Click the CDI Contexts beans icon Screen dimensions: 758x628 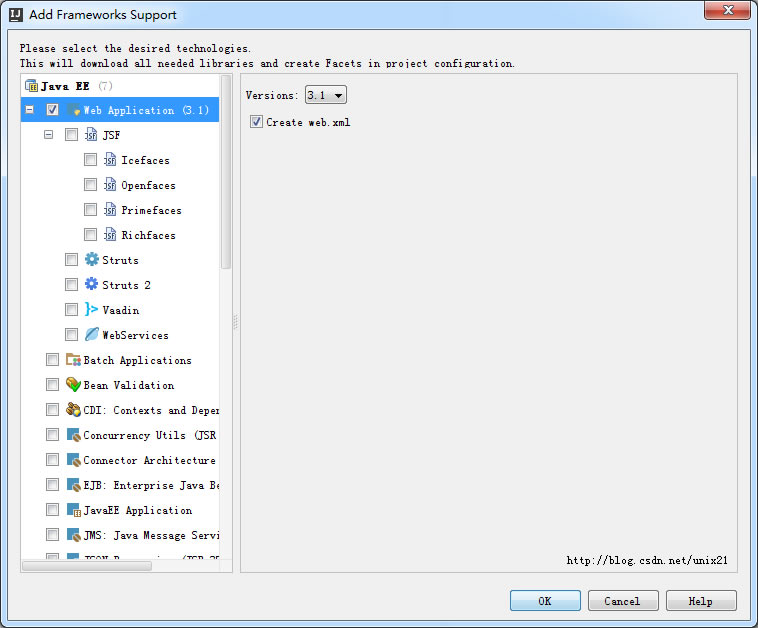point(73,410)
